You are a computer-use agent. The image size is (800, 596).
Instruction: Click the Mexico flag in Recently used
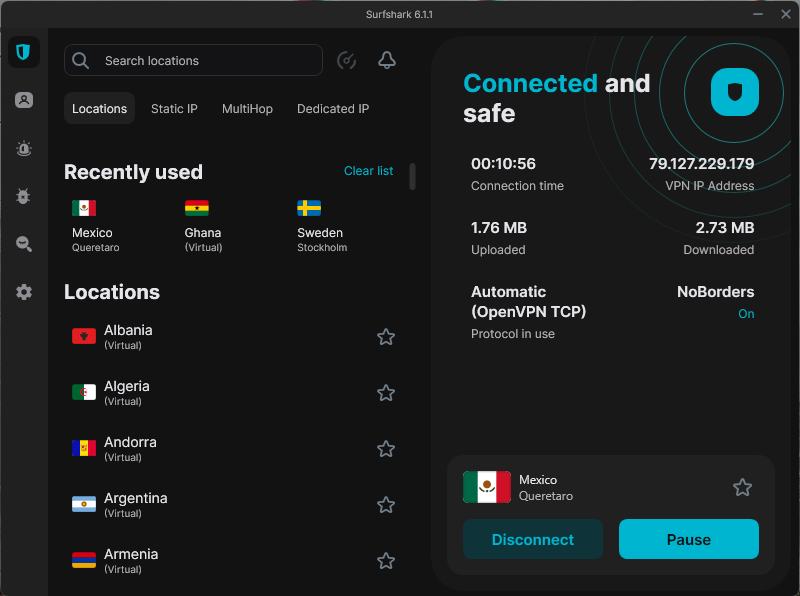click(x=84, y=208)
